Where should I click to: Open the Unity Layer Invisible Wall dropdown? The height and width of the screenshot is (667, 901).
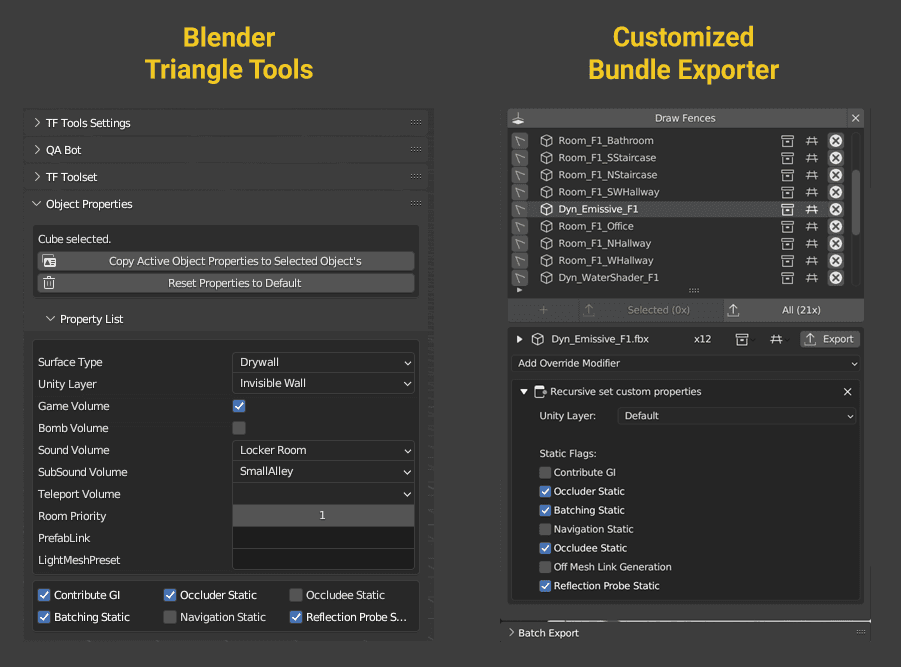click(x=323, y=383)
